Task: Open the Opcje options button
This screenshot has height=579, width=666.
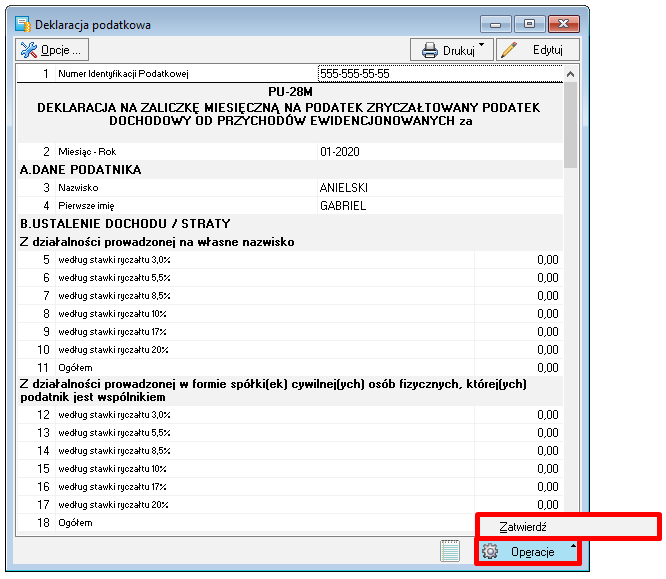Action: [52, 50]
